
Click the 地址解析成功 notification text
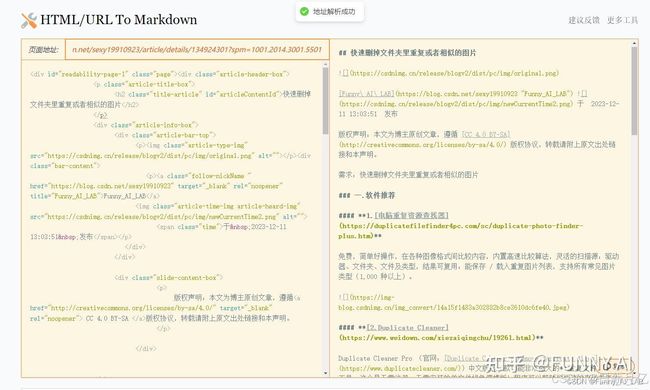coord(334,12)
